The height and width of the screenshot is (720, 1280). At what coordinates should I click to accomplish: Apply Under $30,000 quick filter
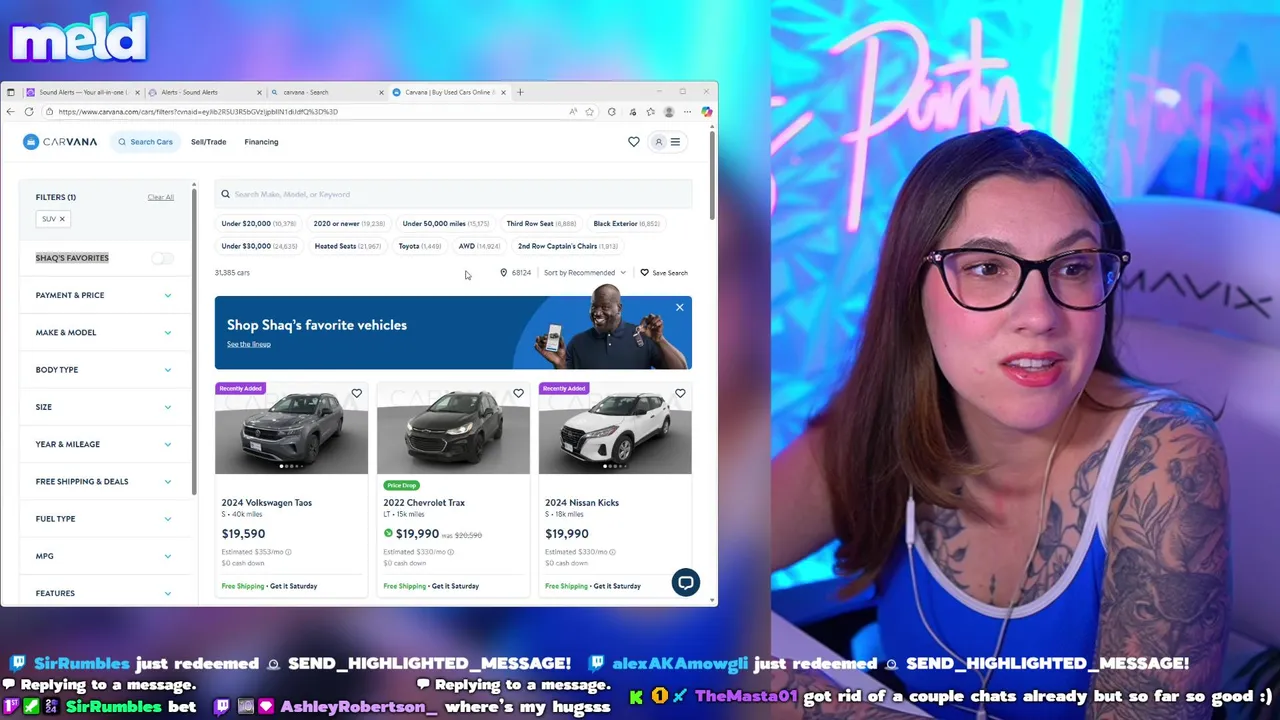[259, 246]
